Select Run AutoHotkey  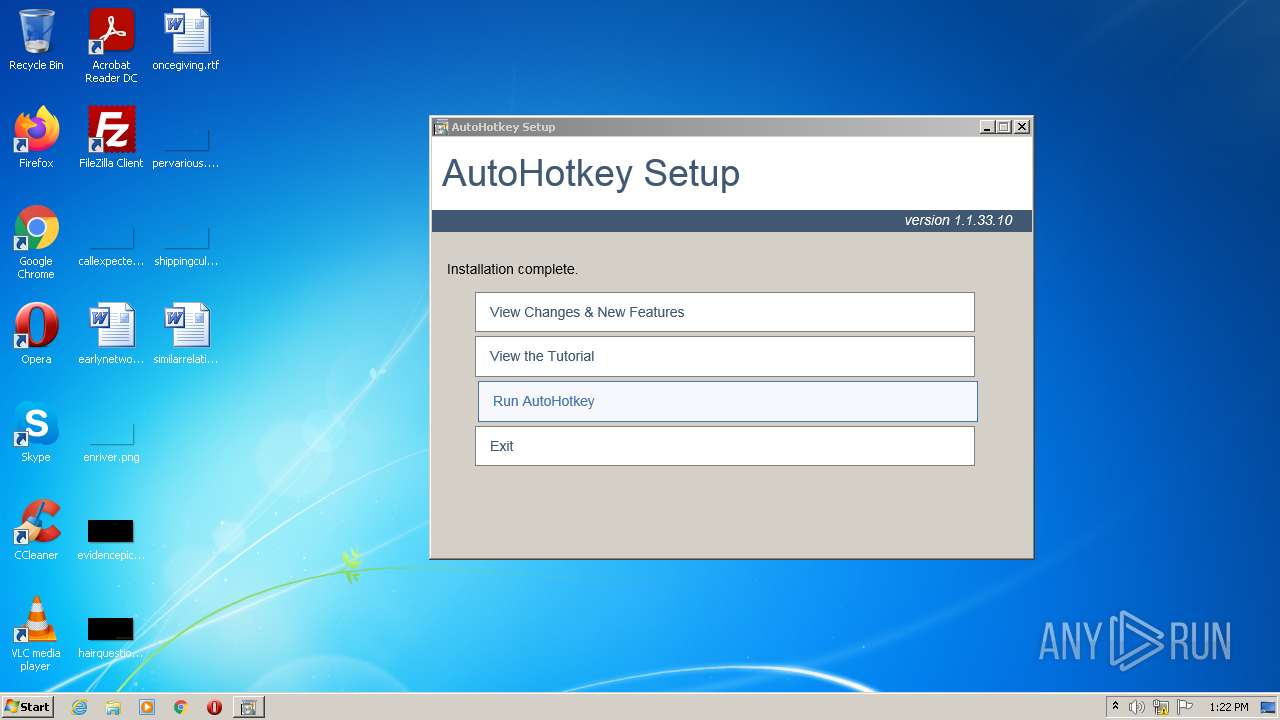point(727,401)
